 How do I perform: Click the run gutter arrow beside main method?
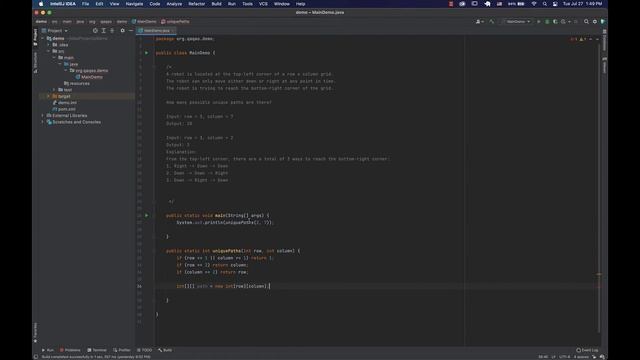(147, 215)
